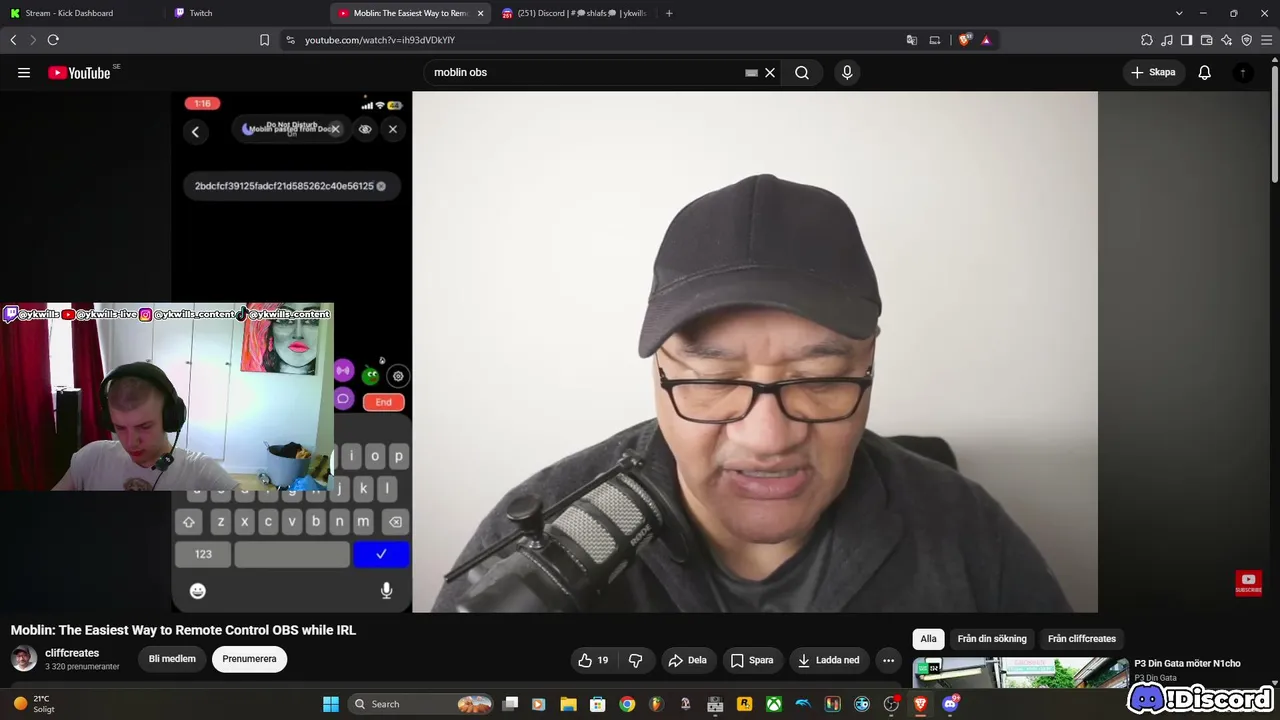Save the video with Spara
This screenshot has height=720, width=1280.
tap(752, 660)
